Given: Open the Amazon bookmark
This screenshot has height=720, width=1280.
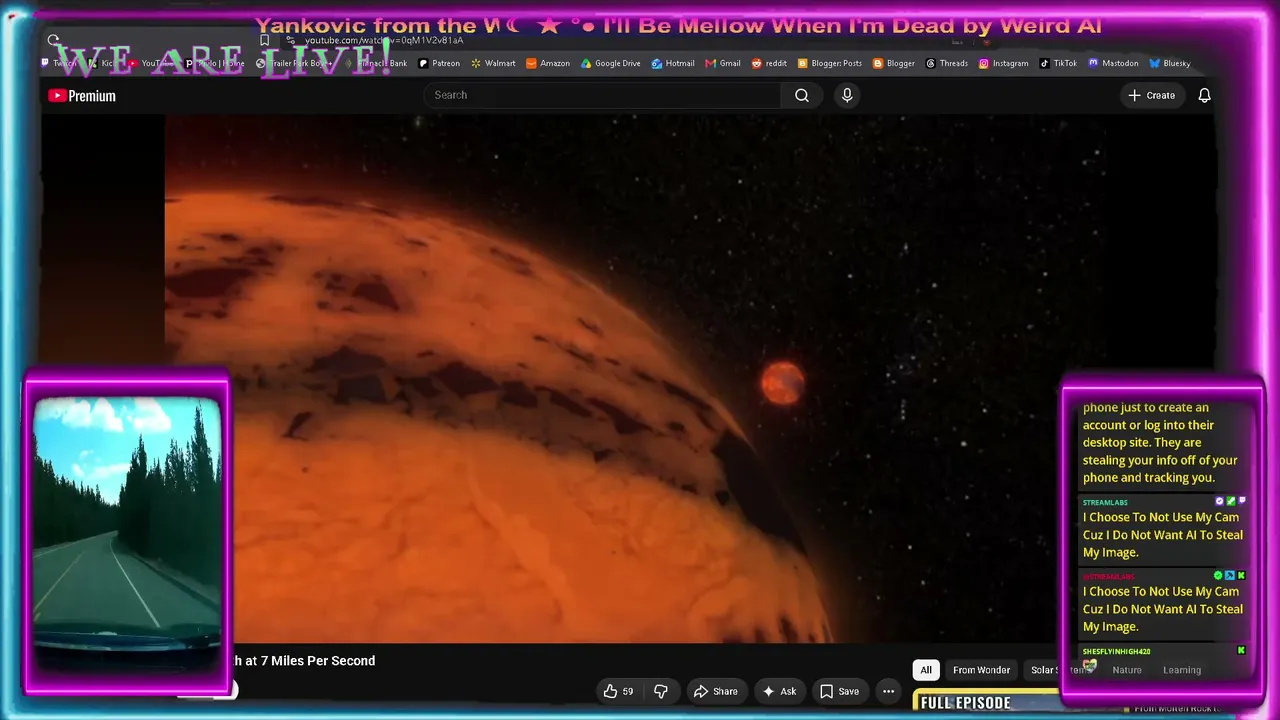Looking at the screenshot, I should point(548,63).
